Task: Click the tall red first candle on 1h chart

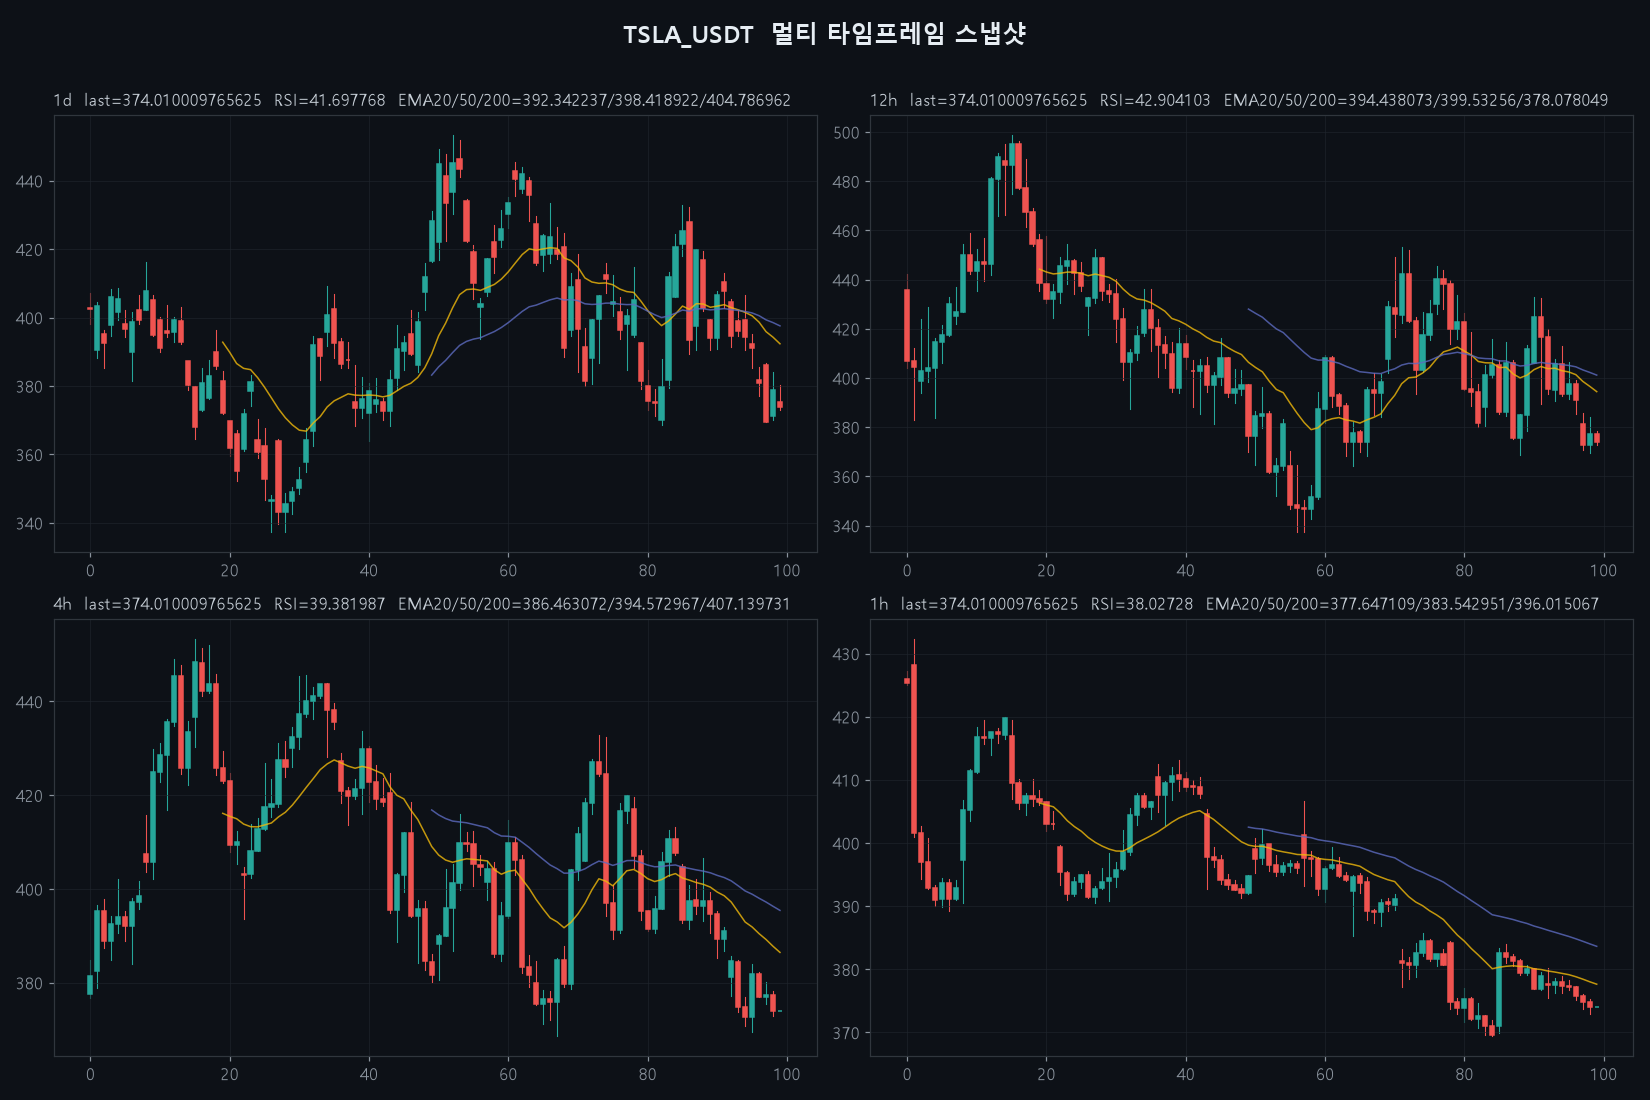Action: 914,748
